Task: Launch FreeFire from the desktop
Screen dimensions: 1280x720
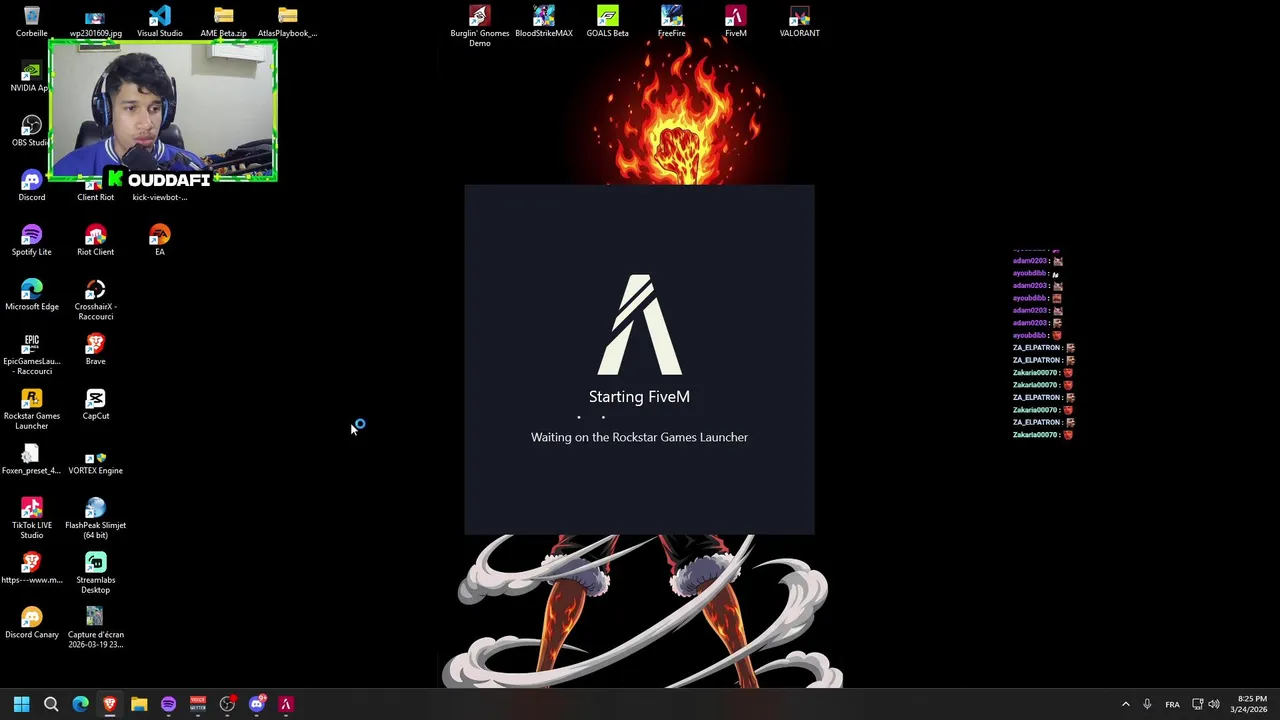Action: [671, 21]
